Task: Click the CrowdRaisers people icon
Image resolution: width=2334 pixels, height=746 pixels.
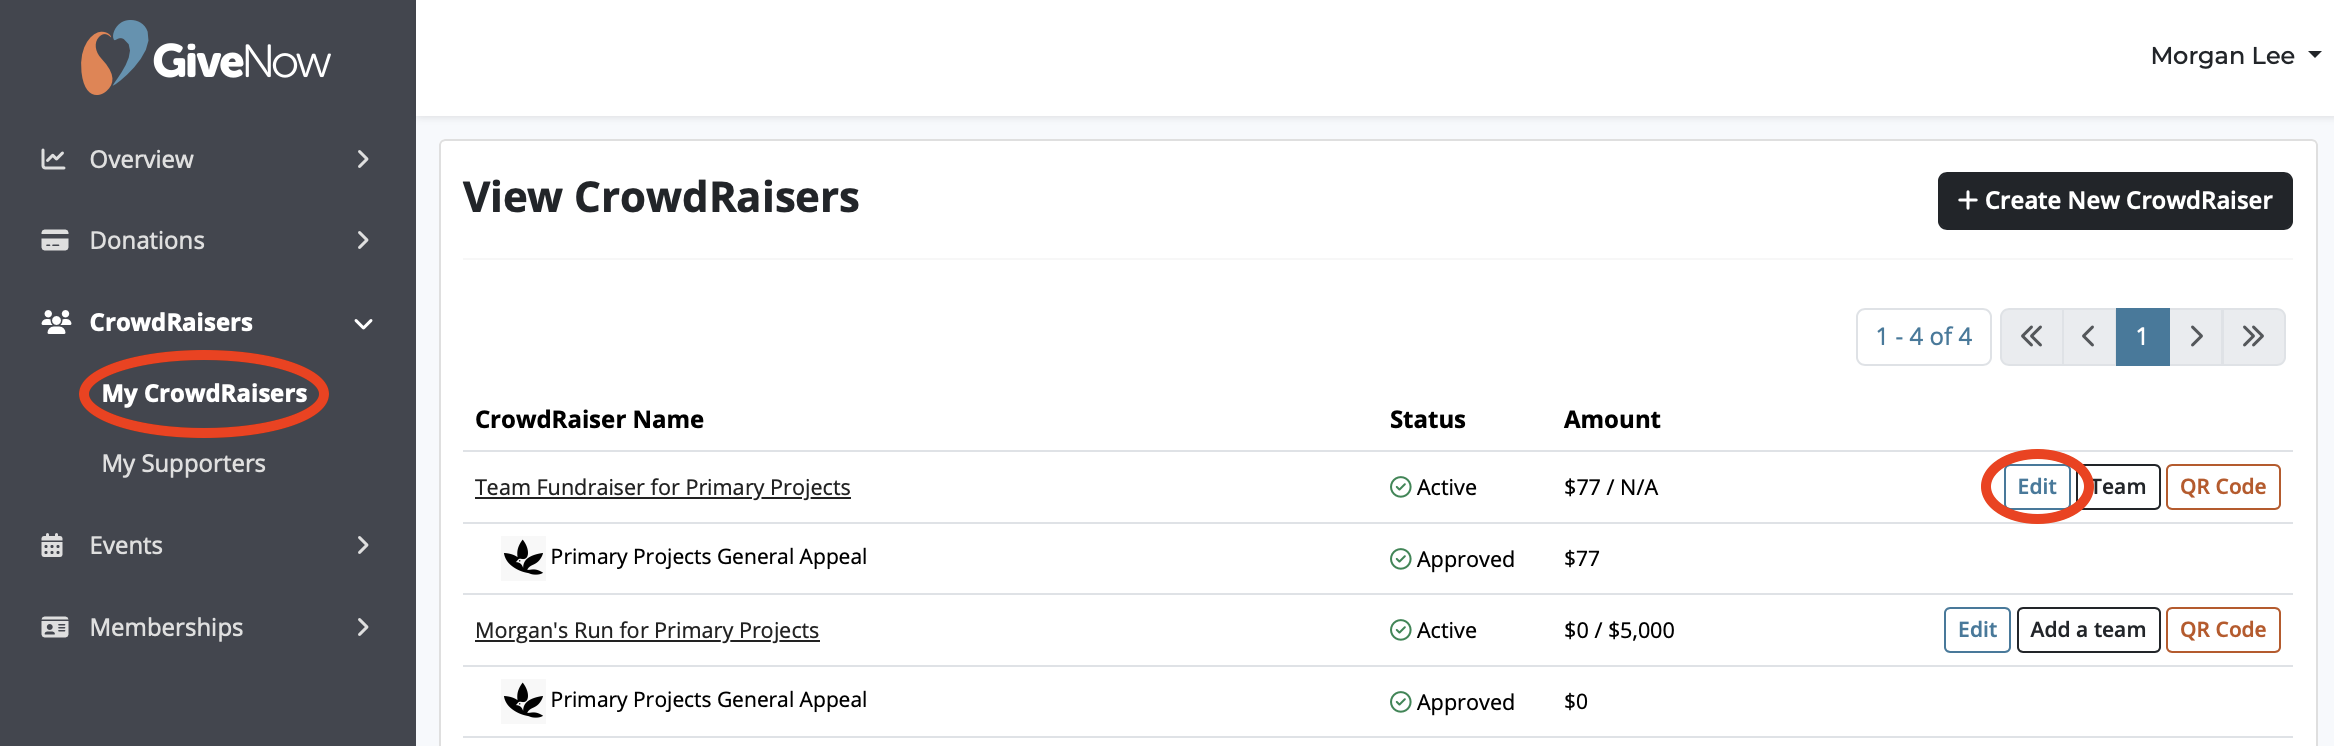Action: tap(56, 322)
